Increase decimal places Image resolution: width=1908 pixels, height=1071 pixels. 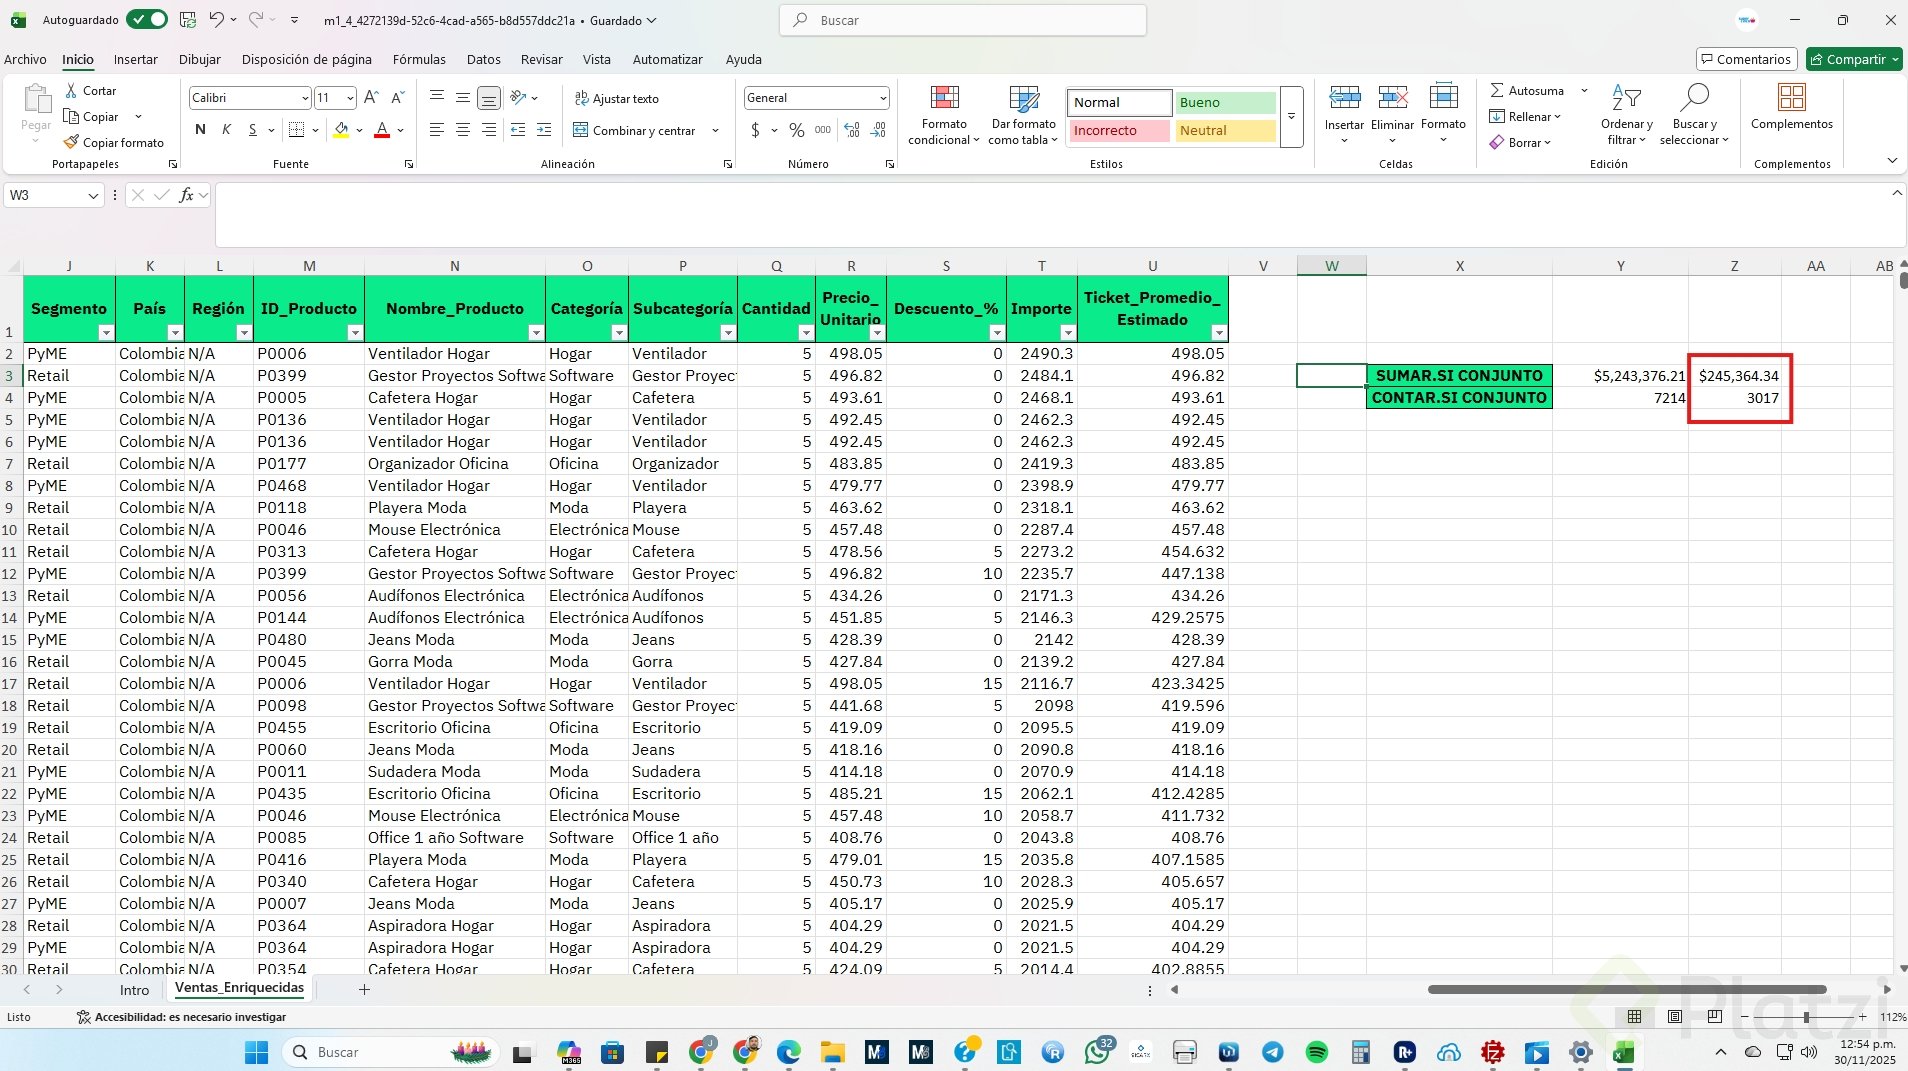pyautogui.click(x=852, y=130)
